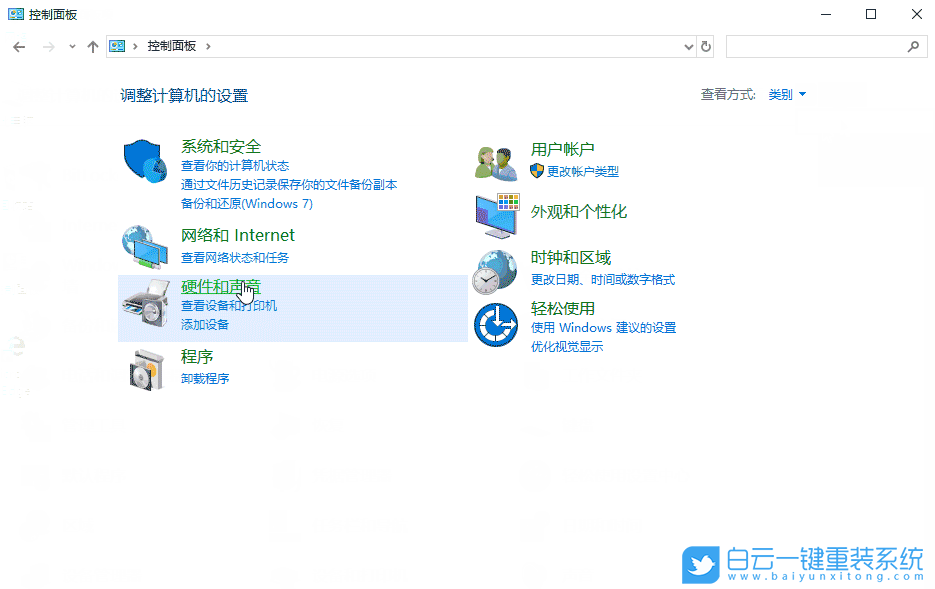
Task: Click 卸载程序 under 程序
Action: click(x=205, y=378)
